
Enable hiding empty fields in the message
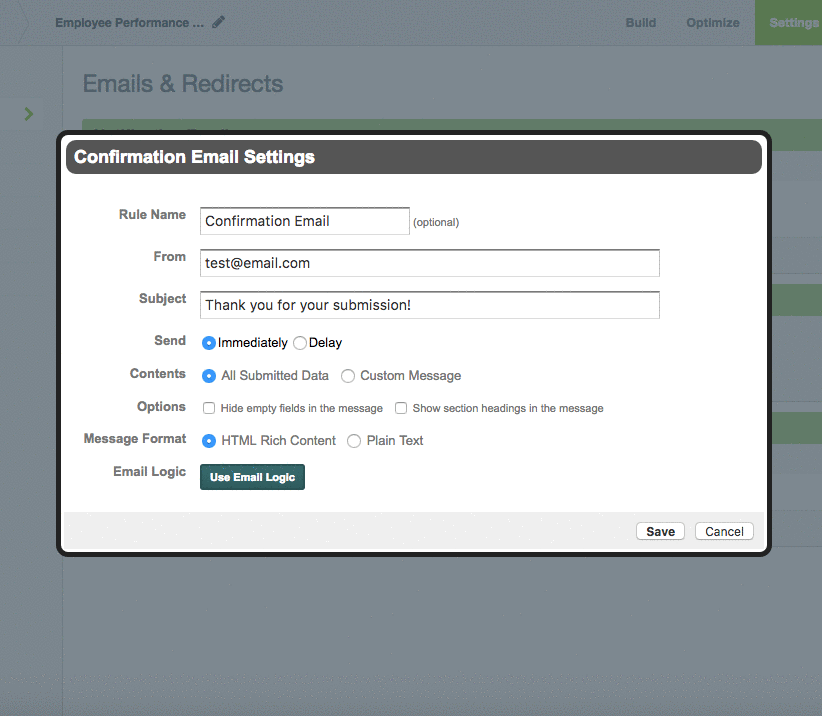pos(208,408)
